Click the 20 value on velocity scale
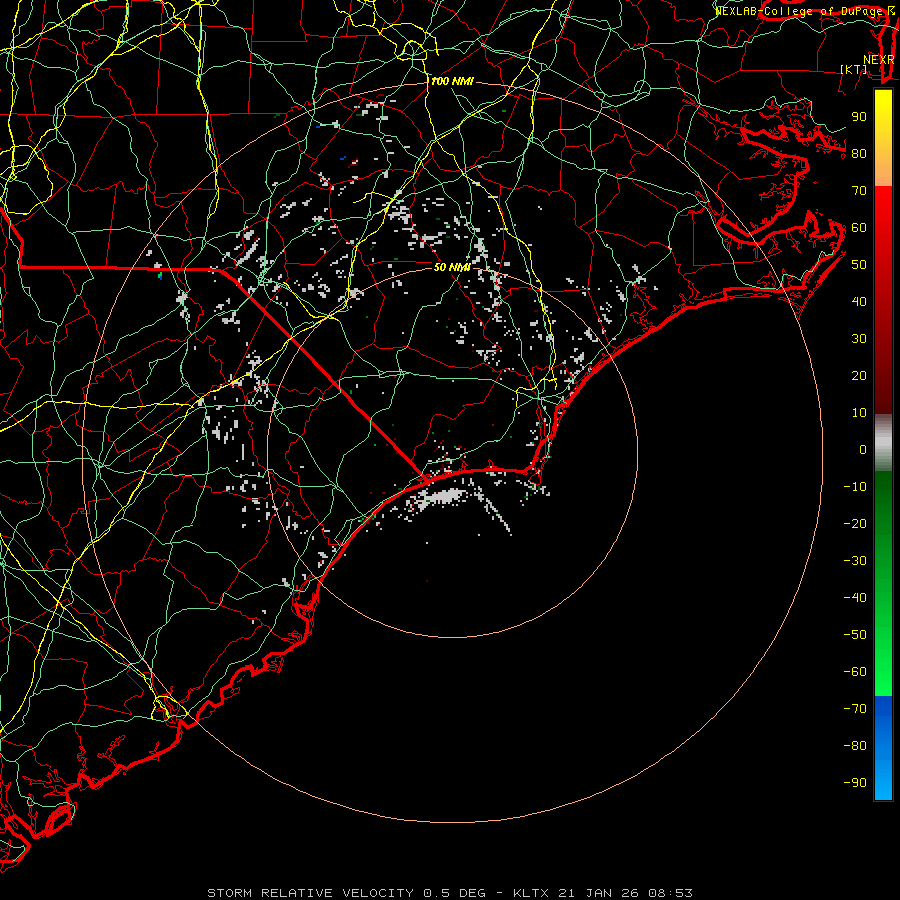The width and height of the screenshot is (900, 900). pyautogui.click(x=859, y=376)
